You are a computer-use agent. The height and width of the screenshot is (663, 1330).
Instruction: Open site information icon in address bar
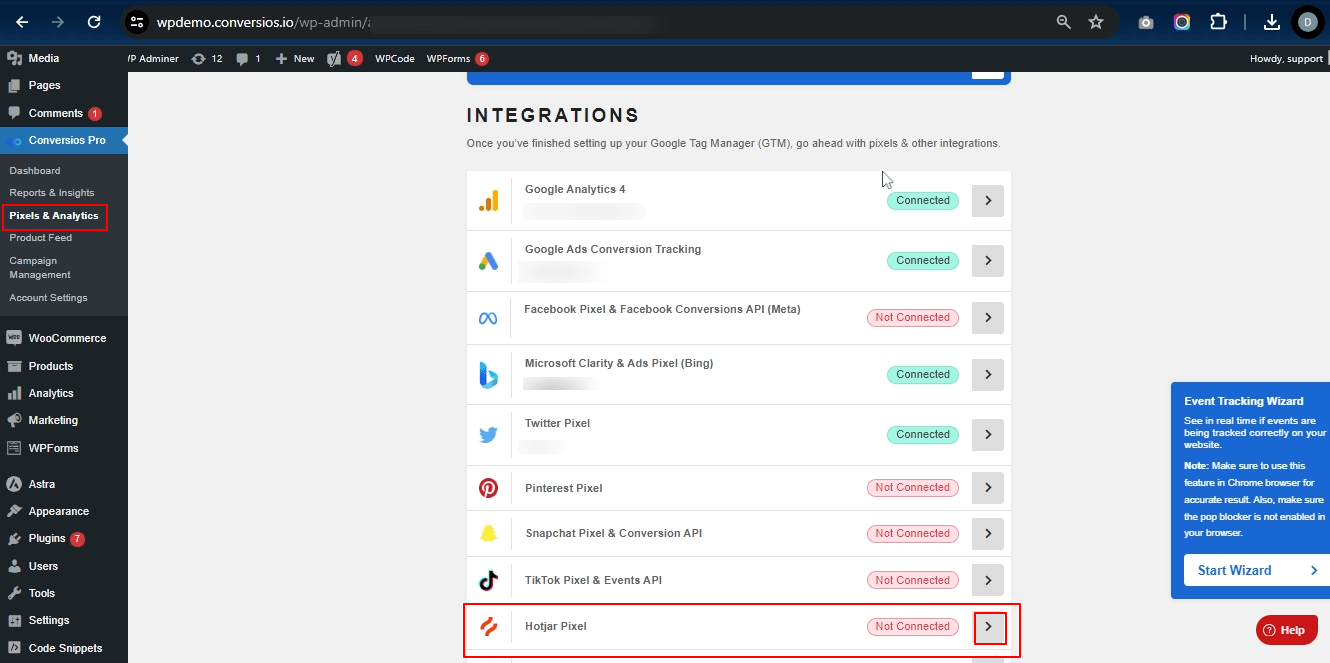pyautogui.click(x=137, y=21)
